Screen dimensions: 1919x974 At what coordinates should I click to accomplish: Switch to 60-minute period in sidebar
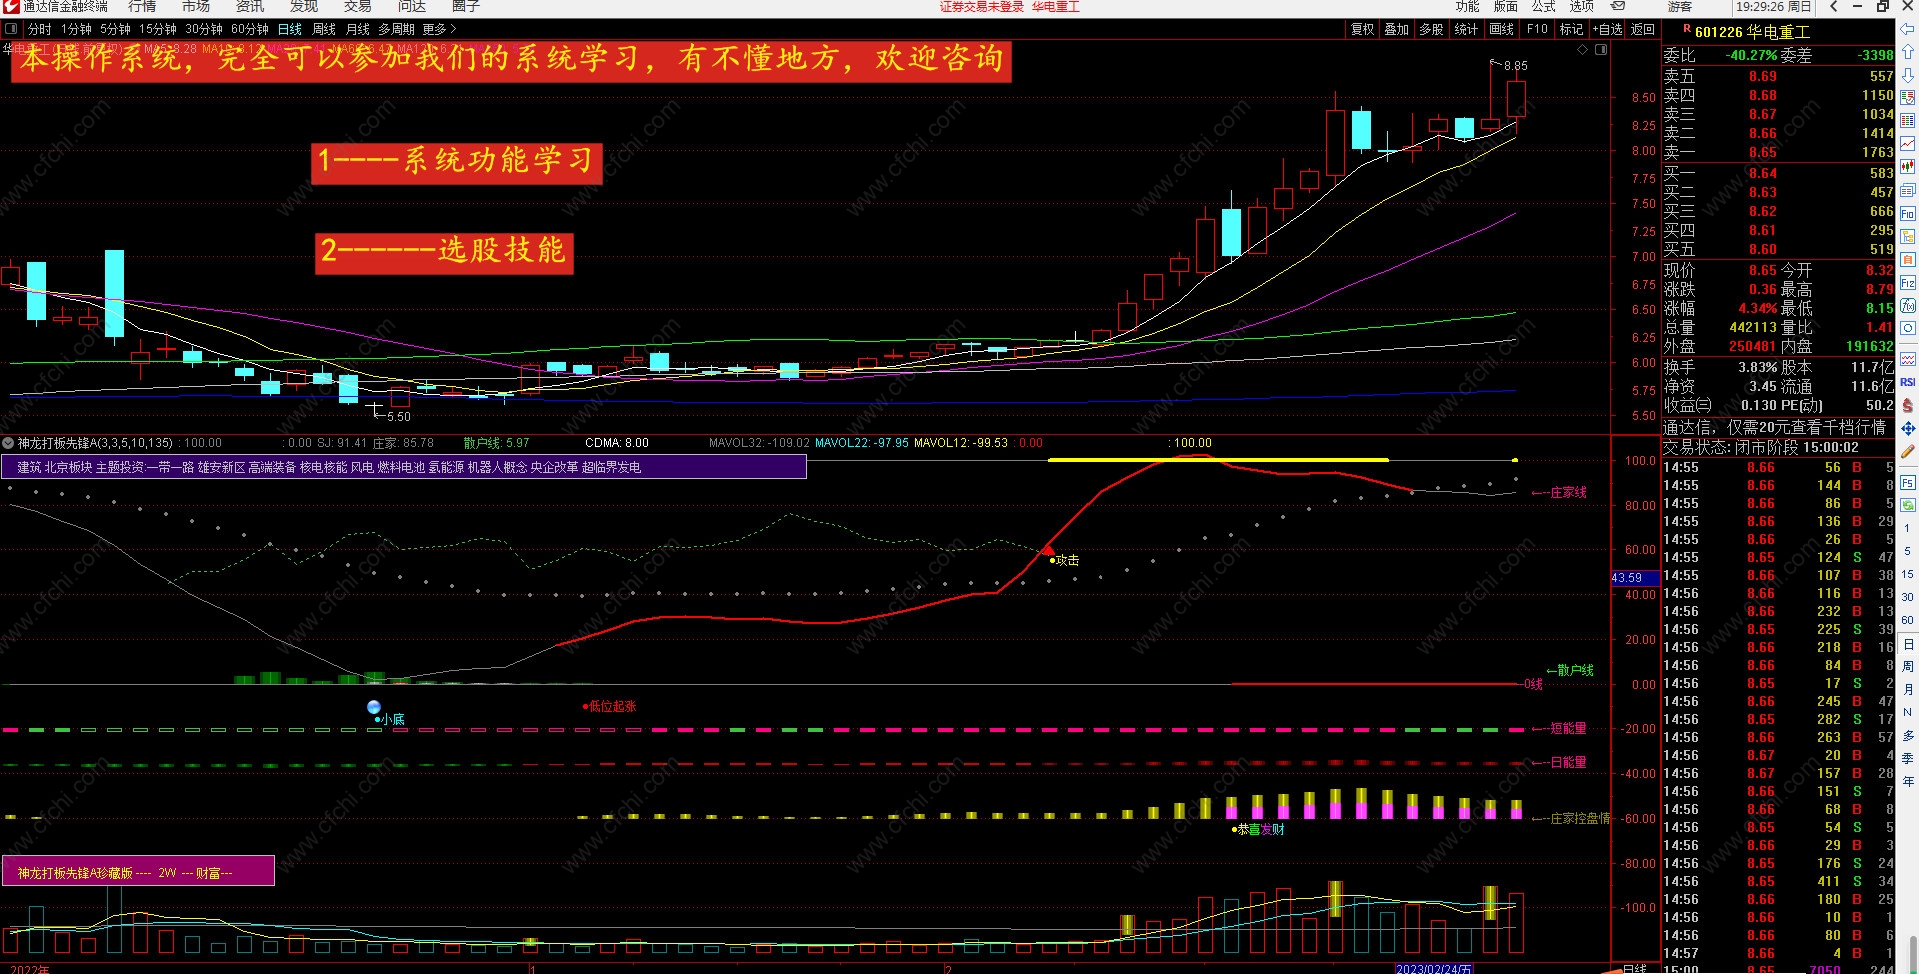pos(1908,620)
